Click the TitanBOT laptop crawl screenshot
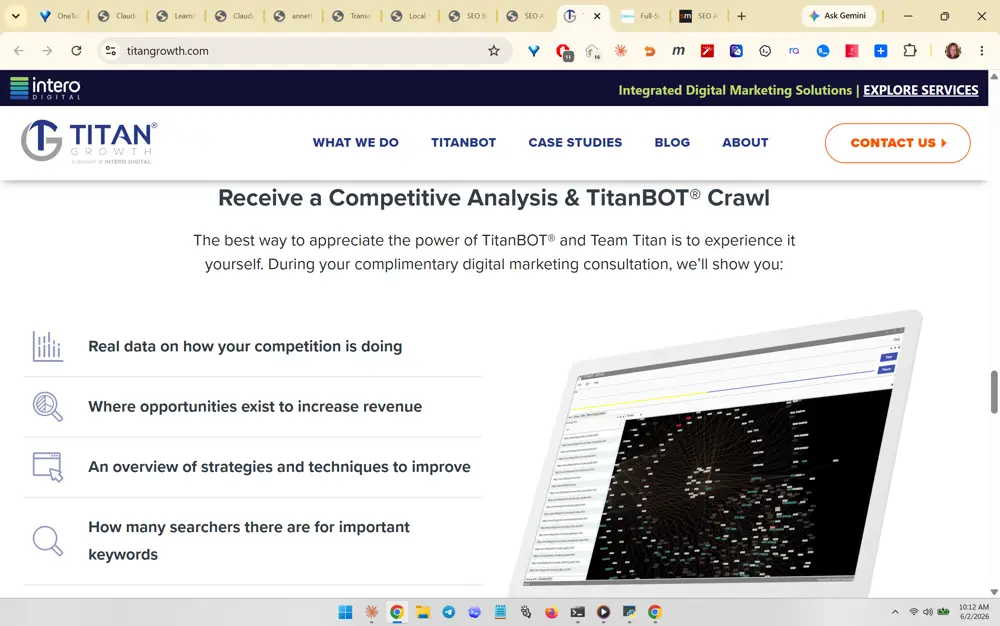The image size is (1000, 626). coord(714,453)
